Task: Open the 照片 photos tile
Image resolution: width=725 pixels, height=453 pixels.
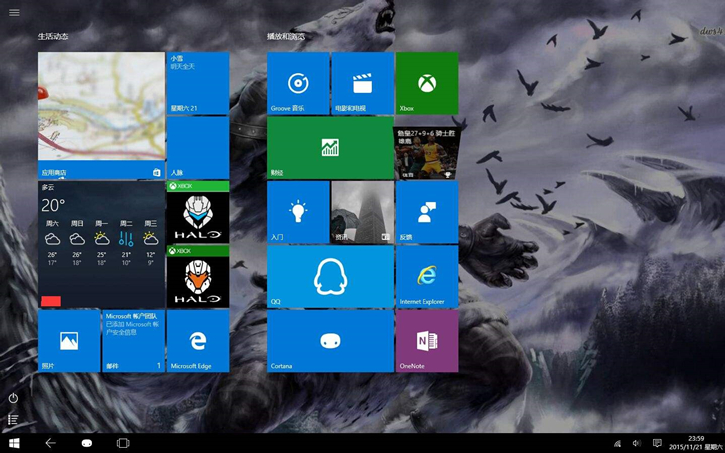Action: (x=69, y=341)
